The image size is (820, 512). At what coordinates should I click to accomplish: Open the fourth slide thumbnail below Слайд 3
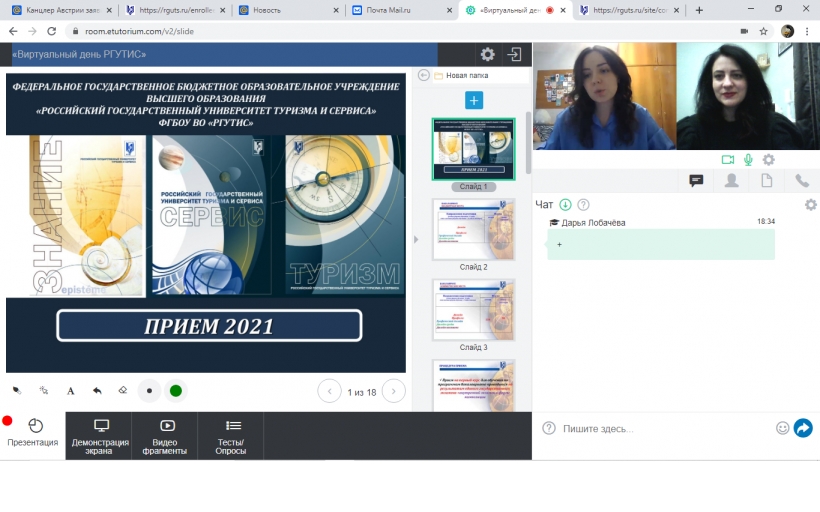click(474, 385)
